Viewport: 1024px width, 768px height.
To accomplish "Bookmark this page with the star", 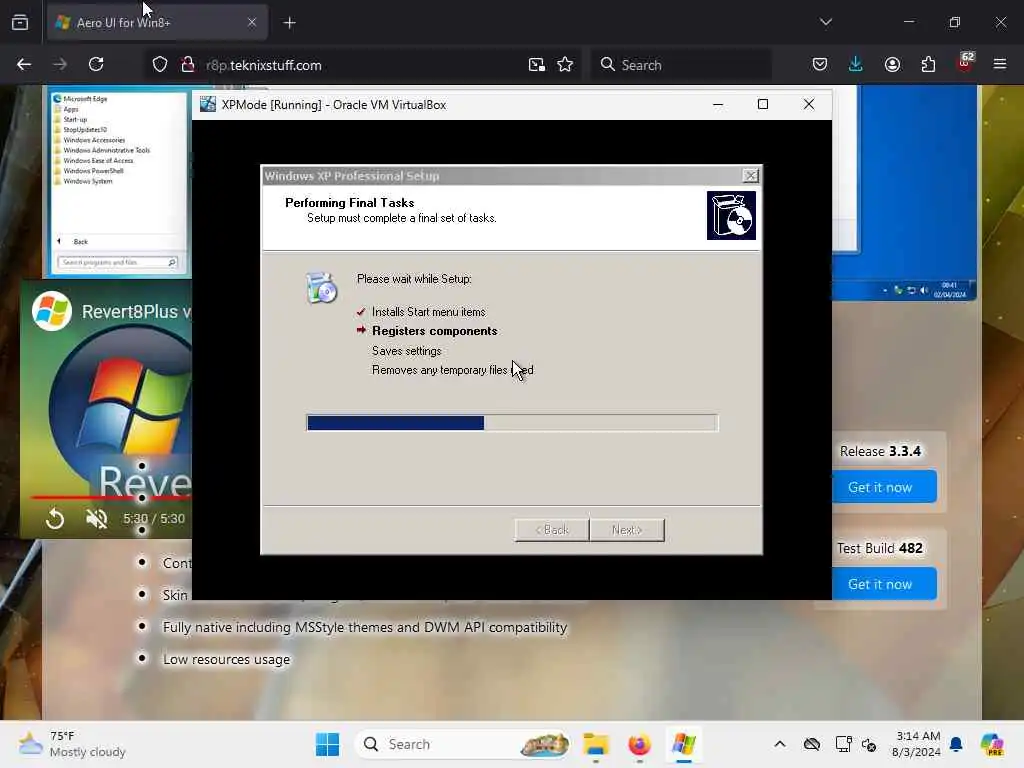I will (x=566, y=65).
